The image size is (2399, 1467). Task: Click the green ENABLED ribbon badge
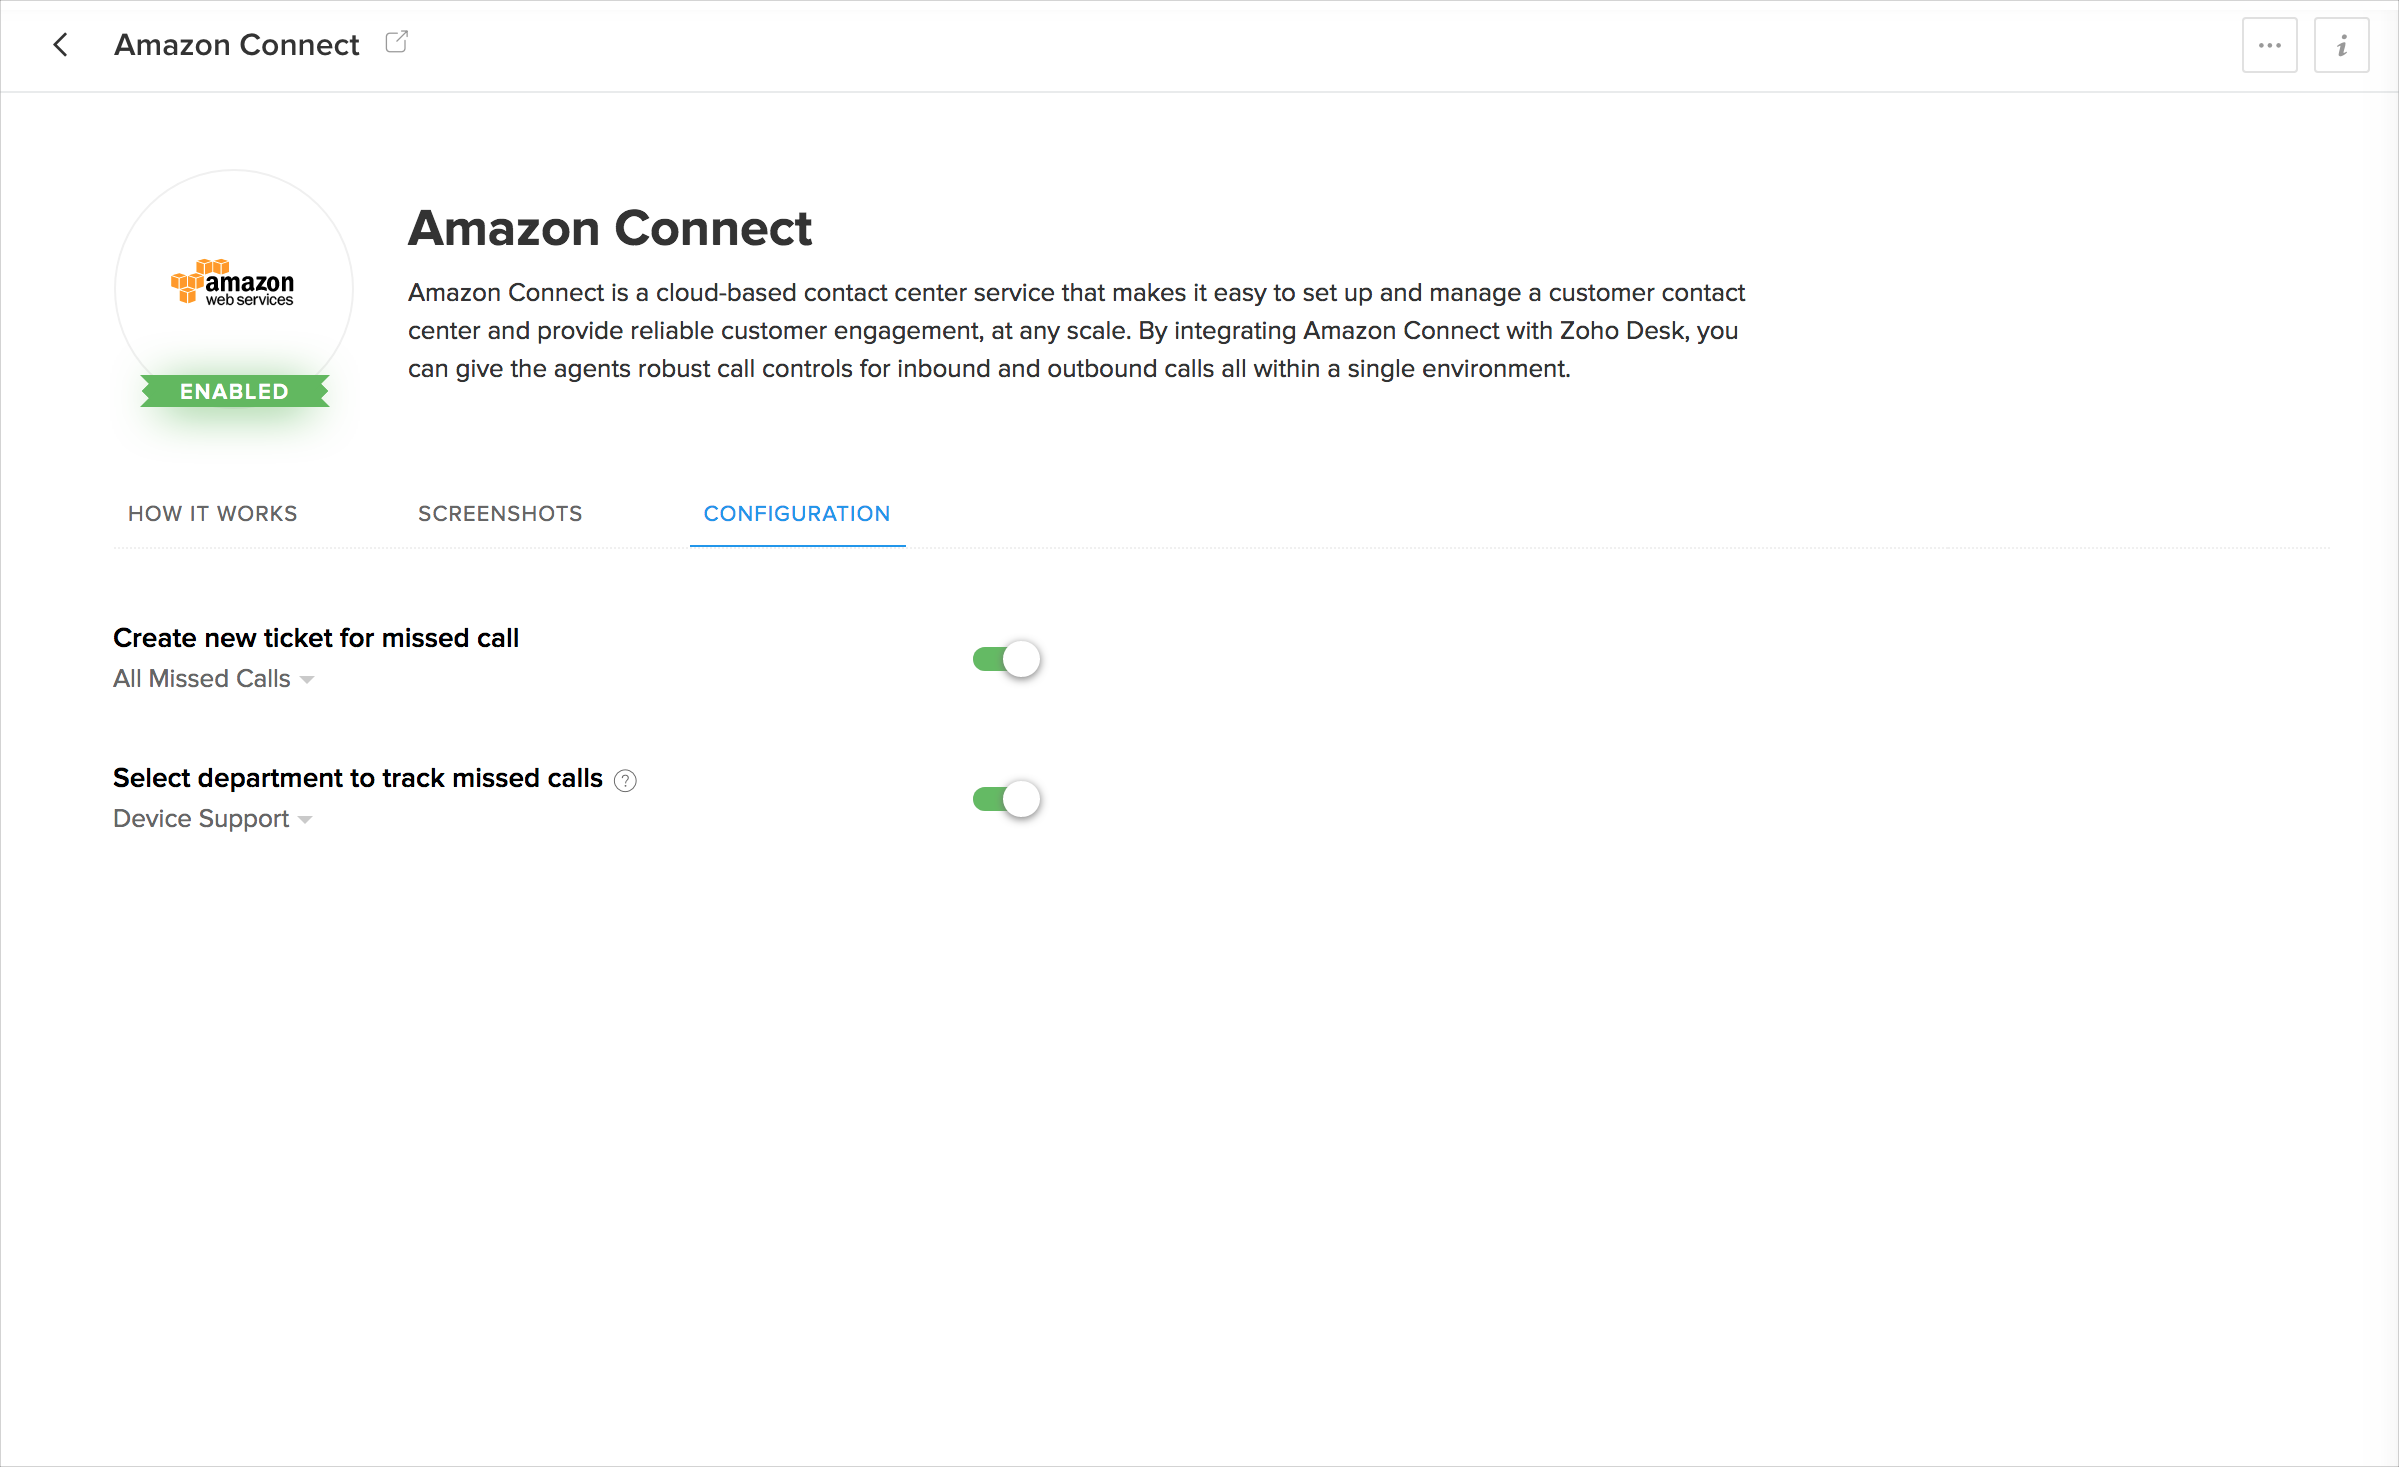[x=234, y=391]
